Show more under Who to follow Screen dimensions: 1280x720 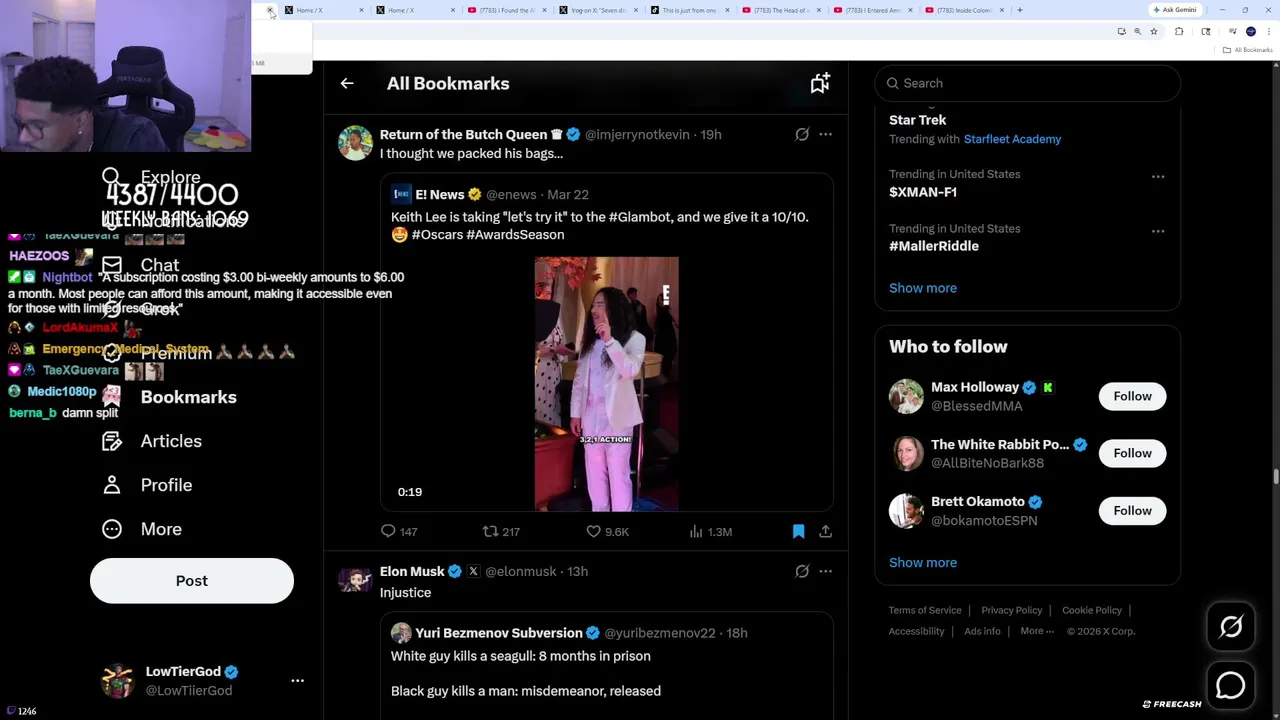(923, 562)
